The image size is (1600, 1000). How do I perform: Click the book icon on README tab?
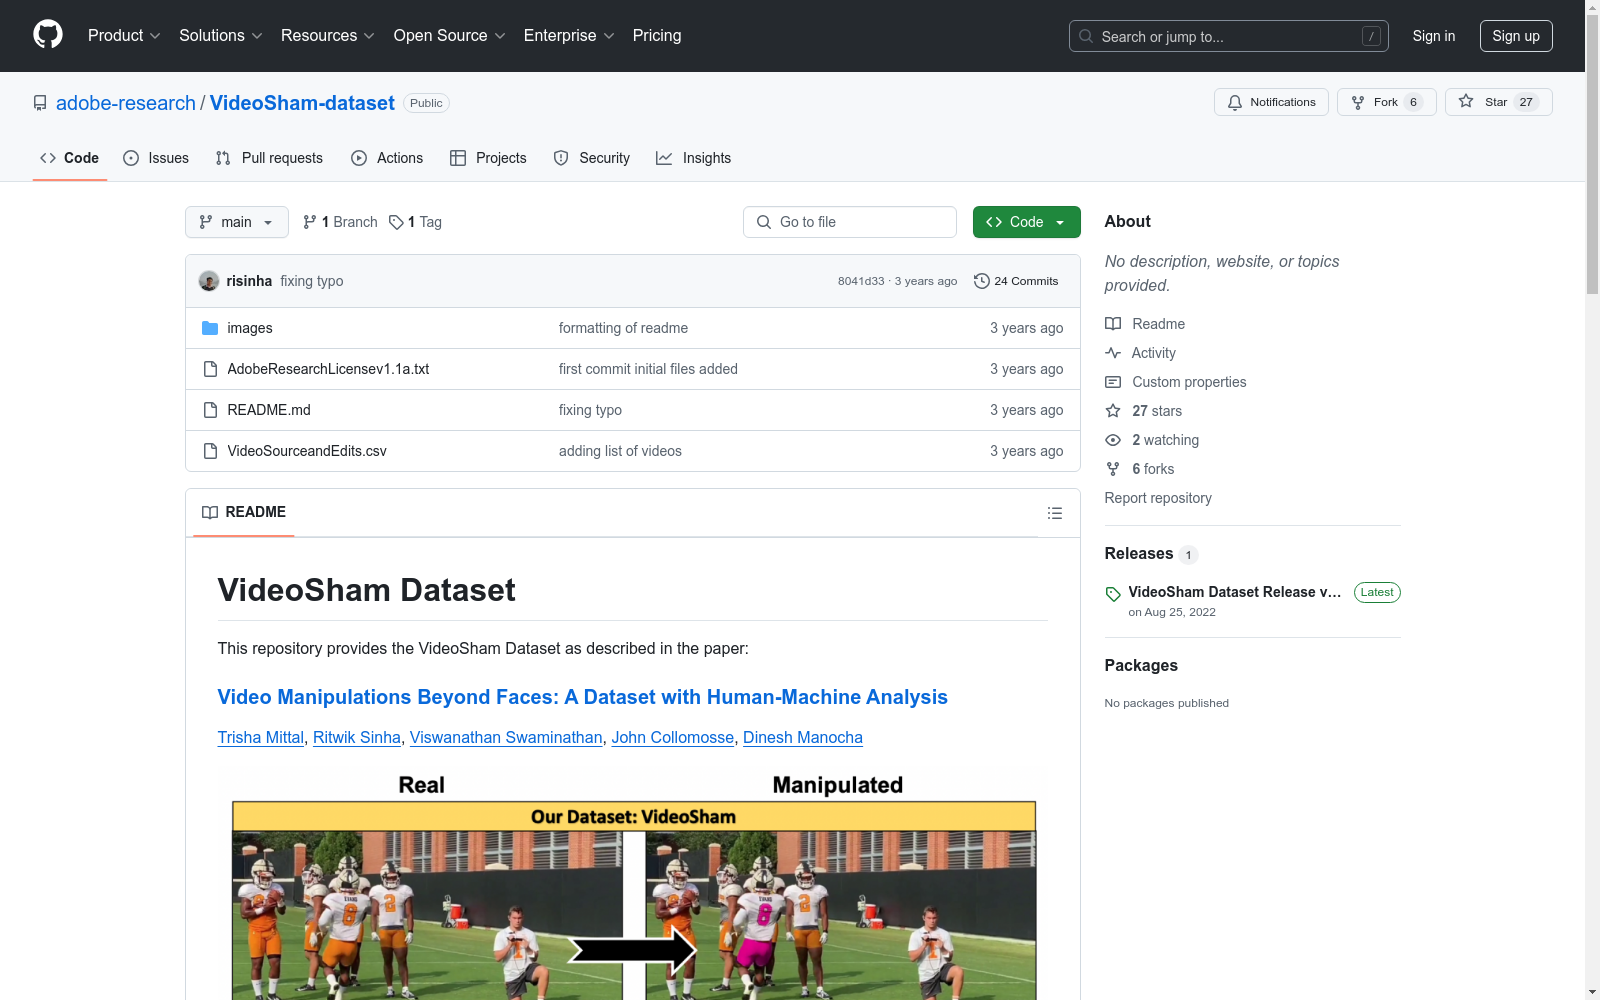(210, 512)
